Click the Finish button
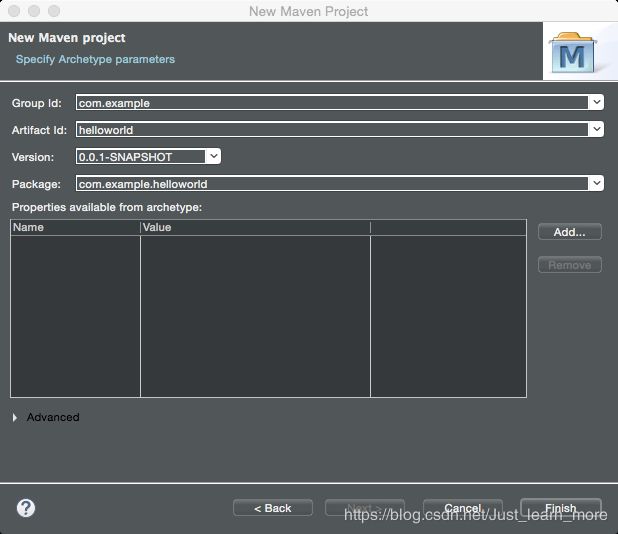 coord(561,508)
